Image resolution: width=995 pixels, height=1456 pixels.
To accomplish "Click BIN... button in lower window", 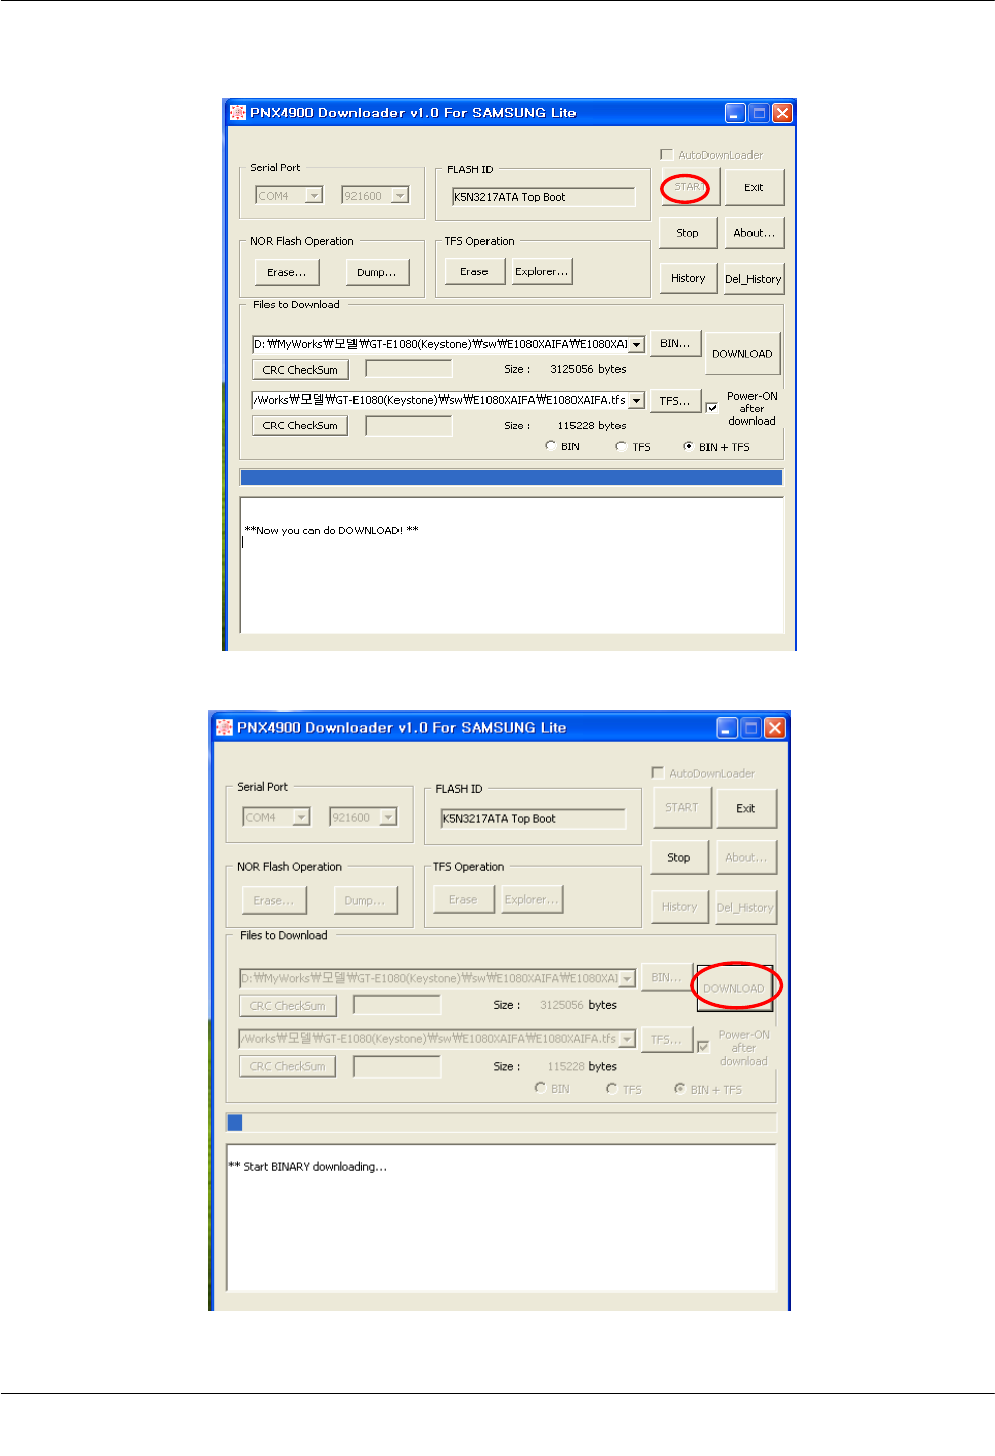I will click(666, 977).
